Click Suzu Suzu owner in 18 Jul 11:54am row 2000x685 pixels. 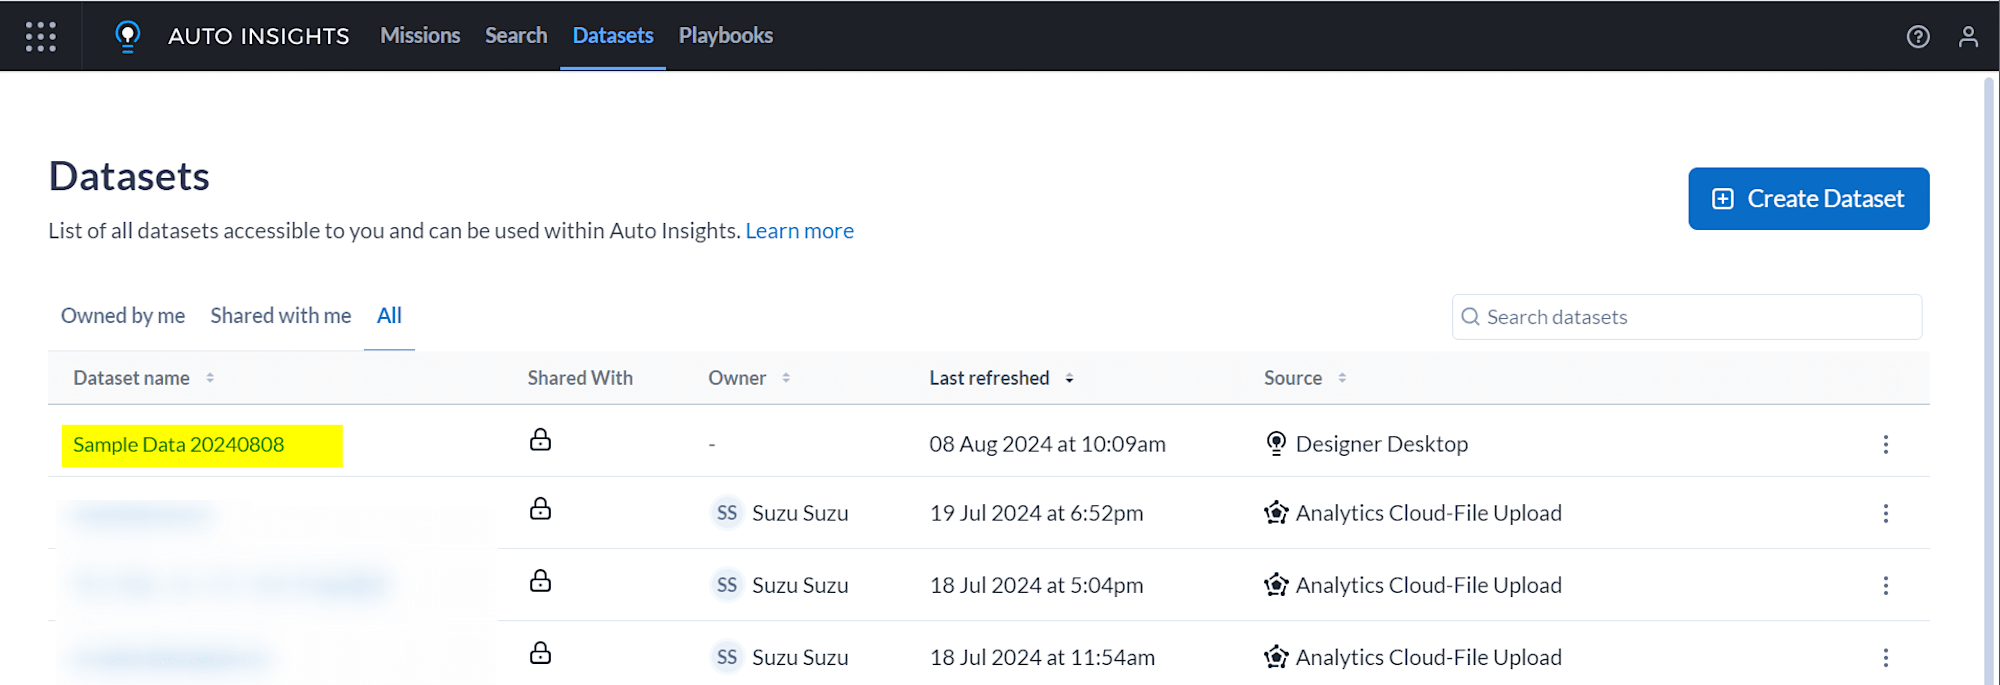point(800,657)
